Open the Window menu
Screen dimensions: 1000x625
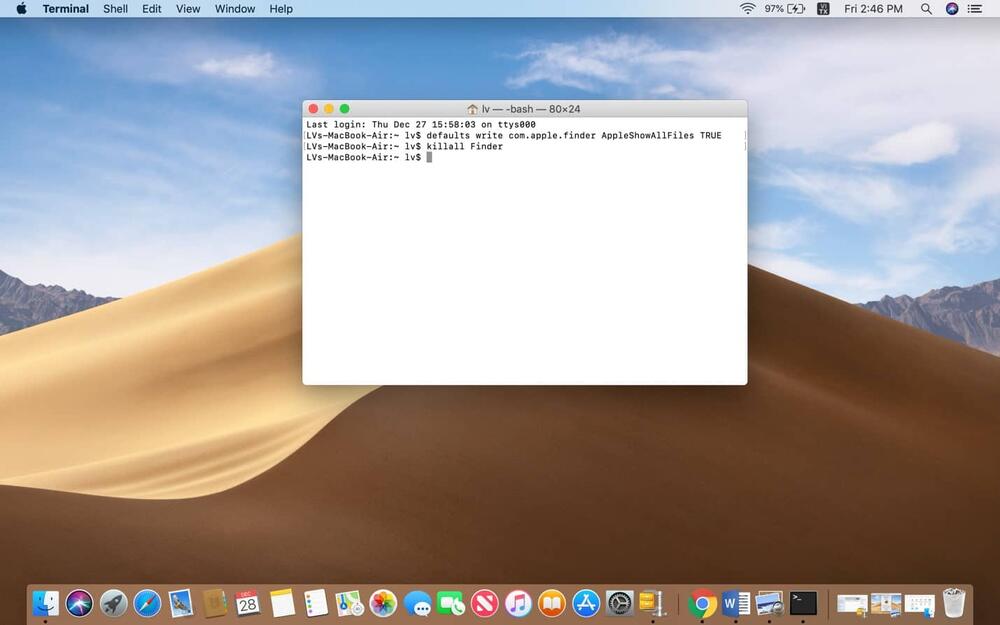235,9
